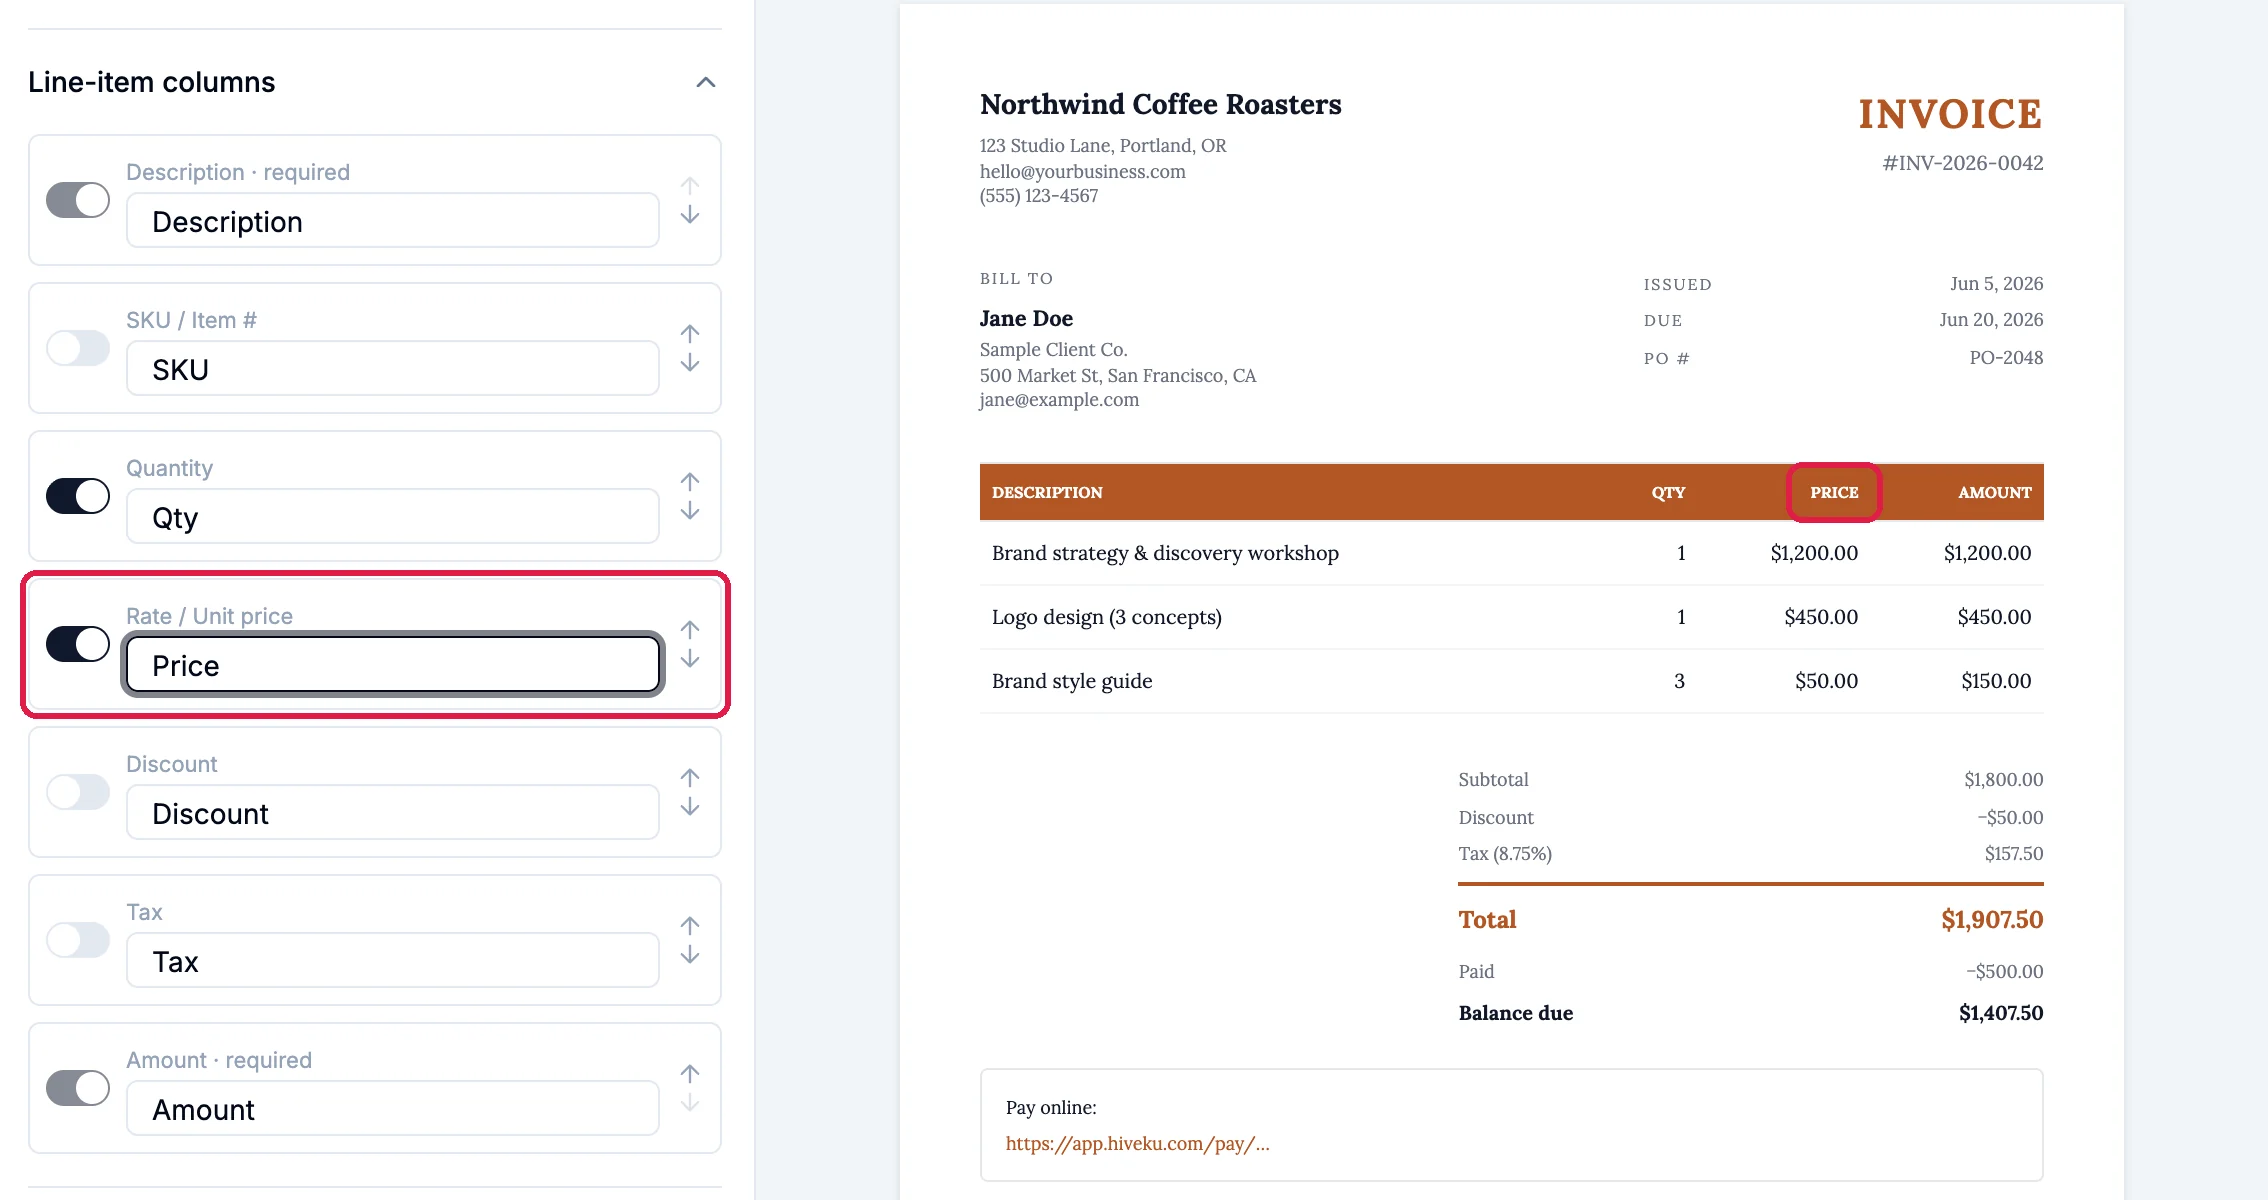Open the hiveku pay online link

[1138, 1144]
